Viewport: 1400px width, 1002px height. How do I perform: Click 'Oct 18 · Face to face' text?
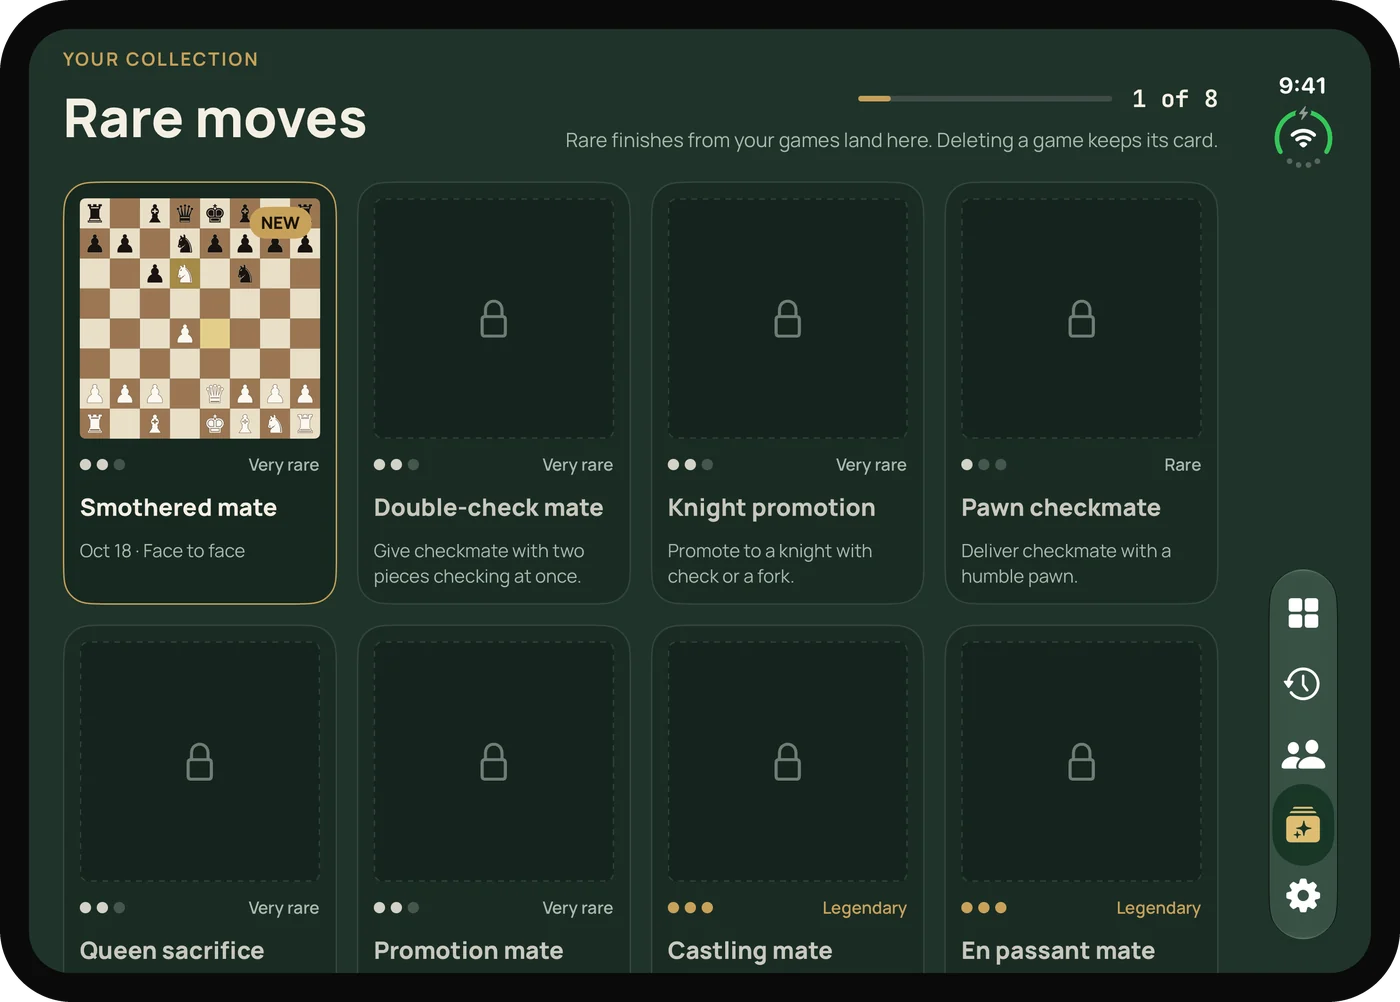[162, 551]
